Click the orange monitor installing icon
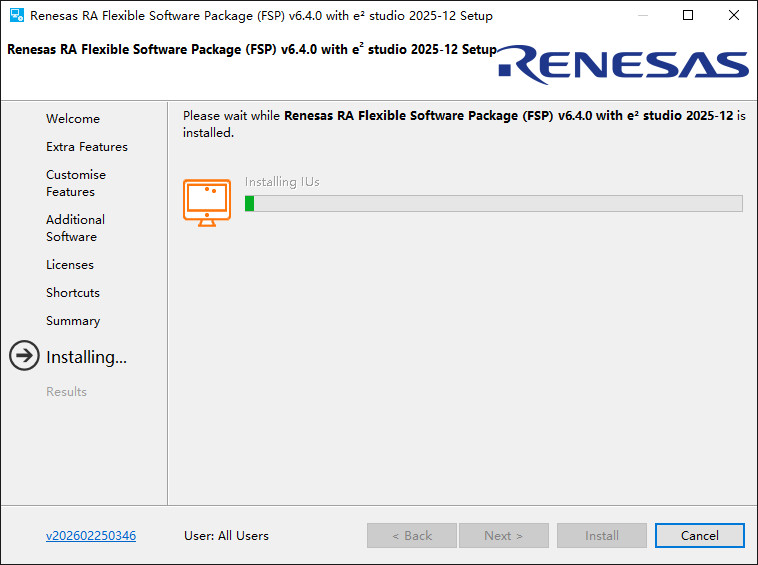The height and width of the screenshot is (565, 758). 207,203
